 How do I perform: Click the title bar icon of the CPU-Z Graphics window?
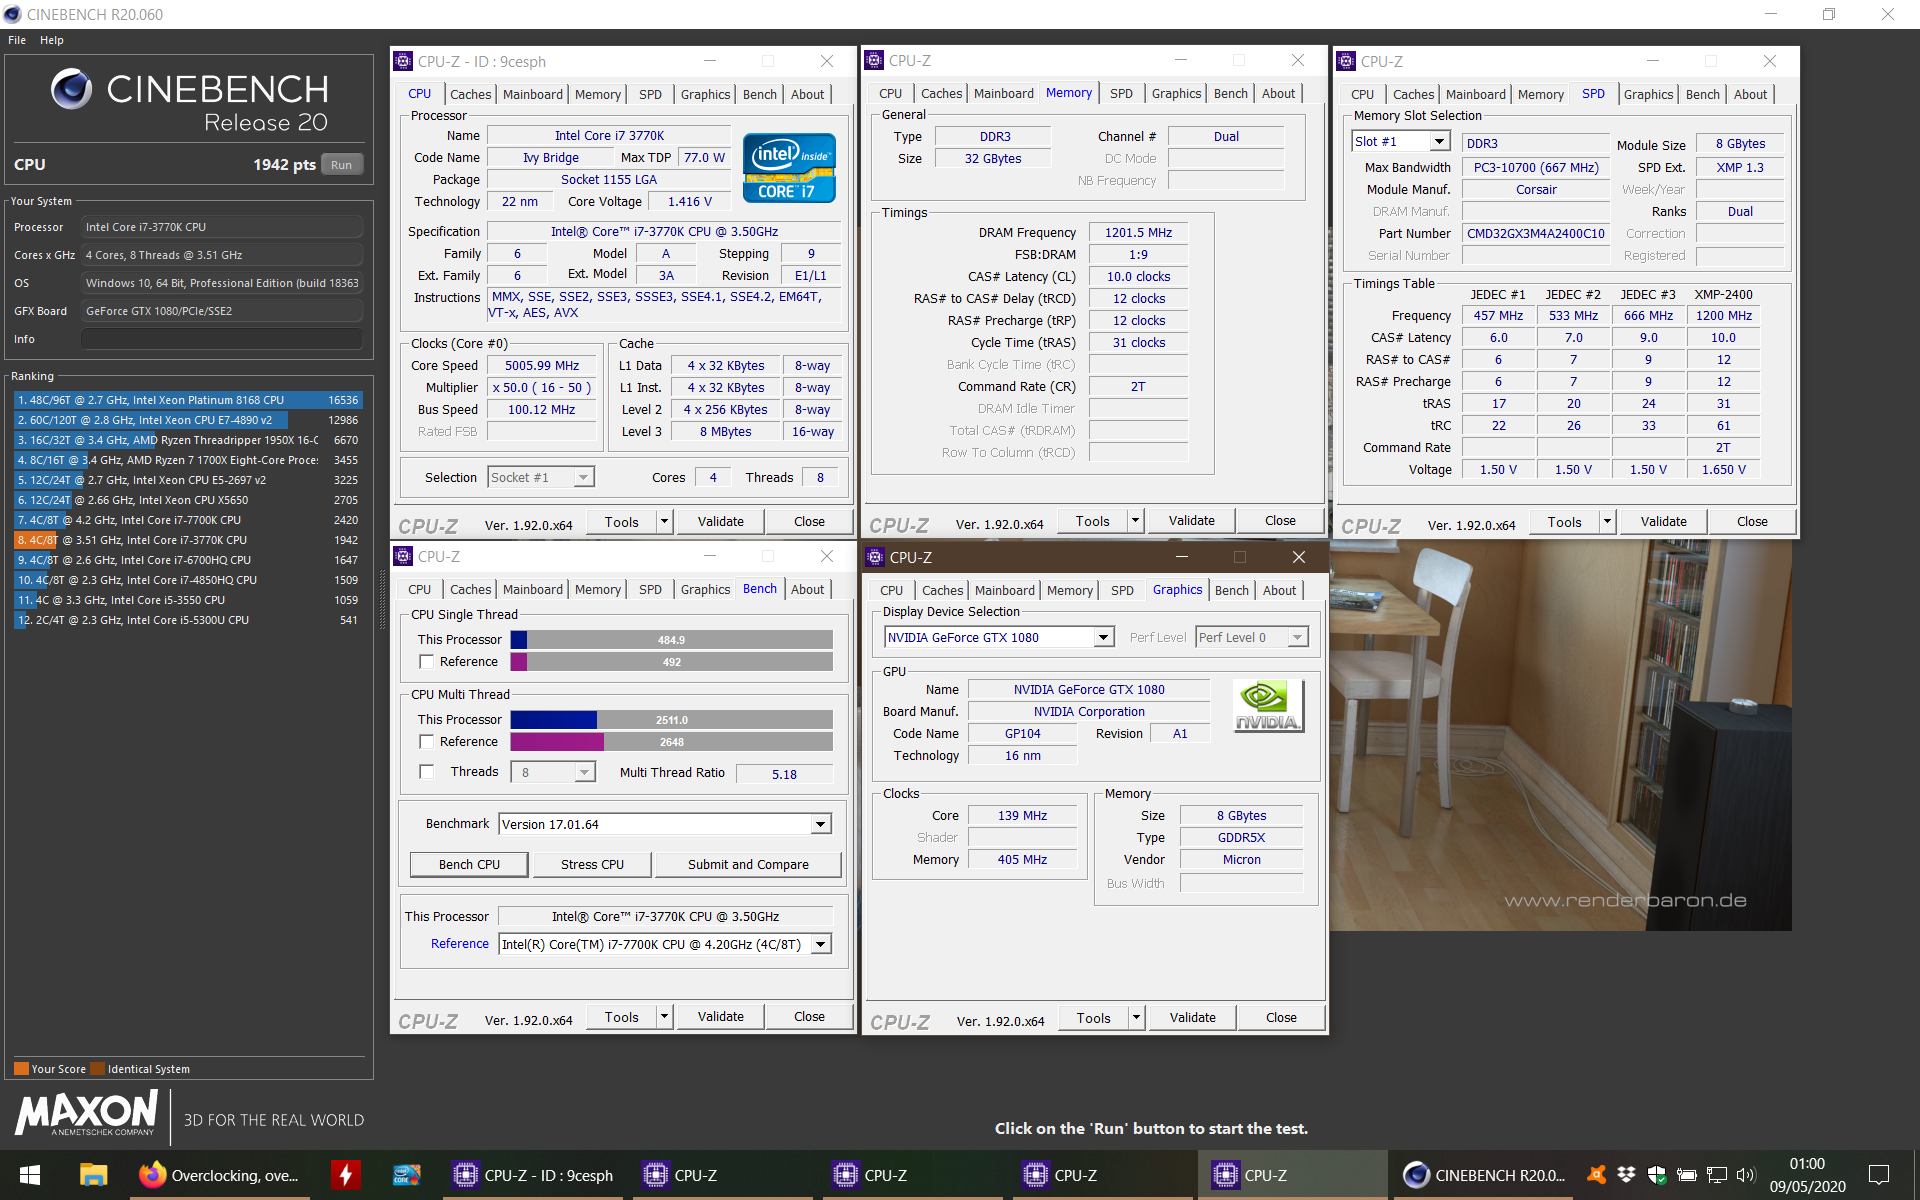pyautogui.click(x=875, y=557)
